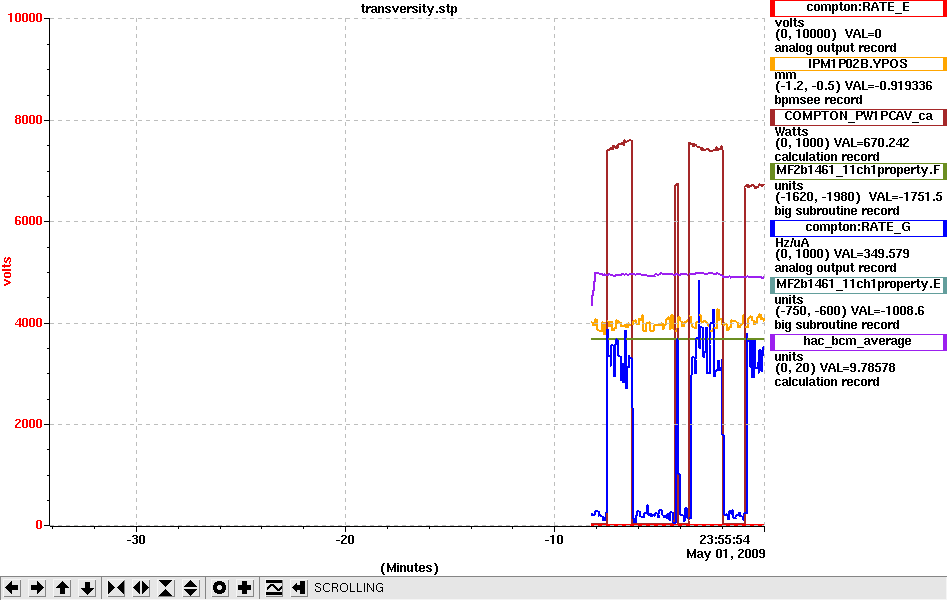Click the horizontal zoom-out (outward triangles) icon
Viewport: 947px width, 600px height.
pos(141,588)
